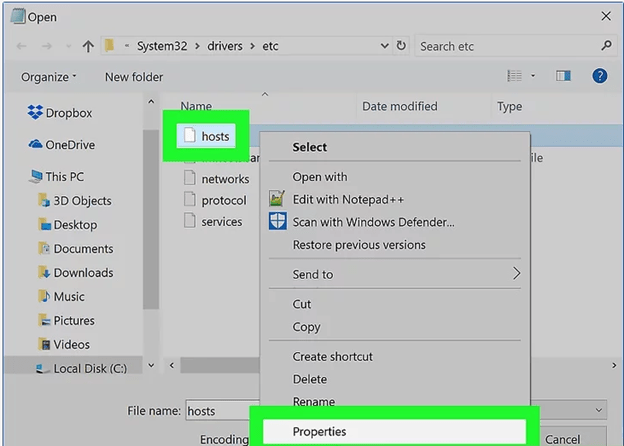This screenshot has width=624, height=446.
Task: Select System32 in the address path
Action: pyautogui.click(x=162, y=46)
